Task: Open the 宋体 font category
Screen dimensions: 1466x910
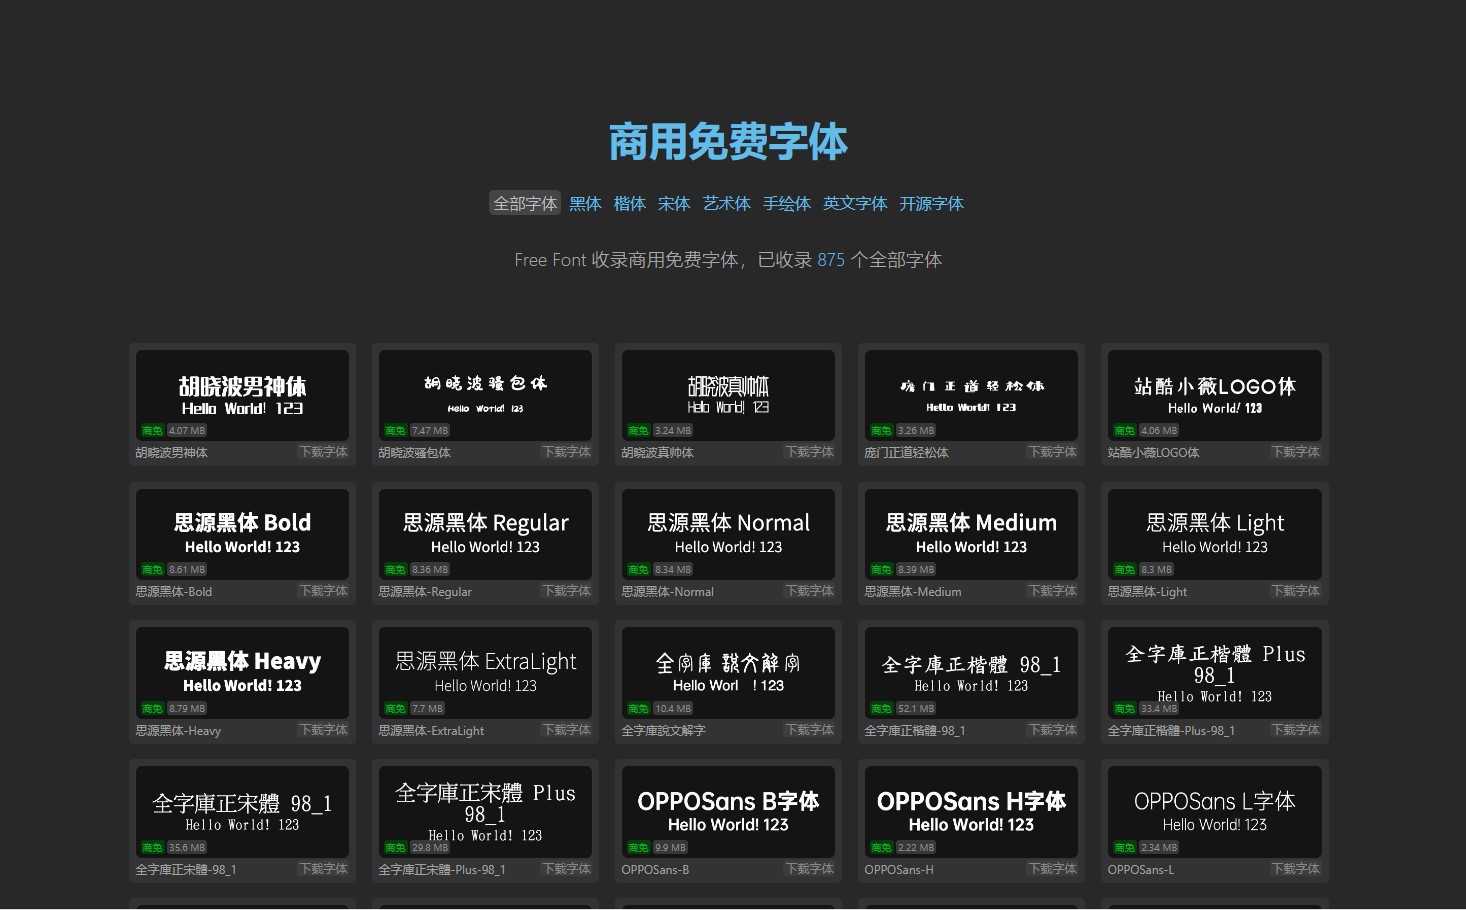Action: click(674, 204)
